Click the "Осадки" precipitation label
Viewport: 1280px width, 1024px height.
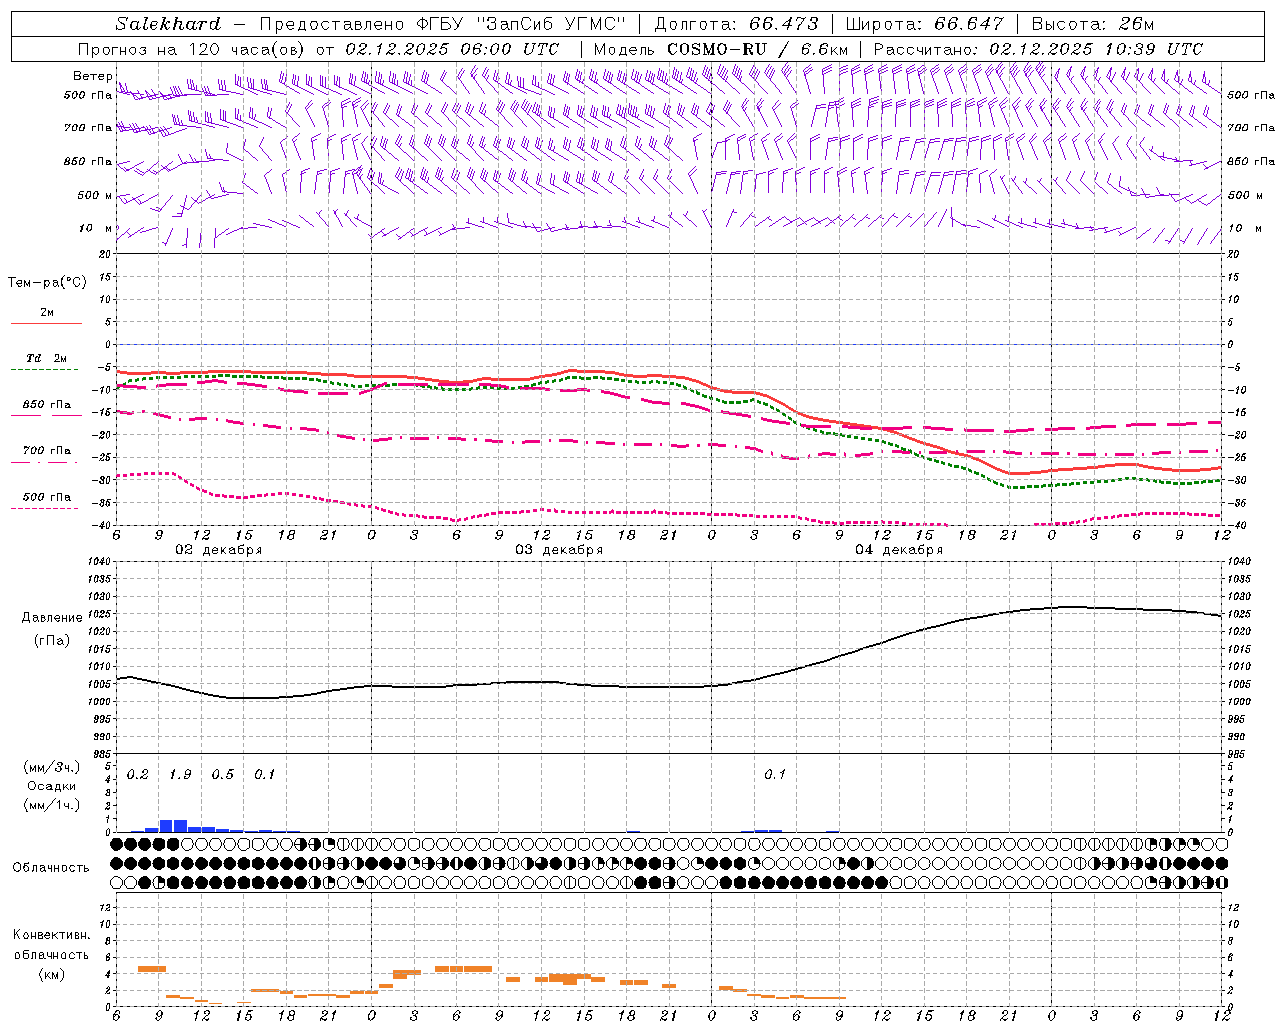coord(52,786)
